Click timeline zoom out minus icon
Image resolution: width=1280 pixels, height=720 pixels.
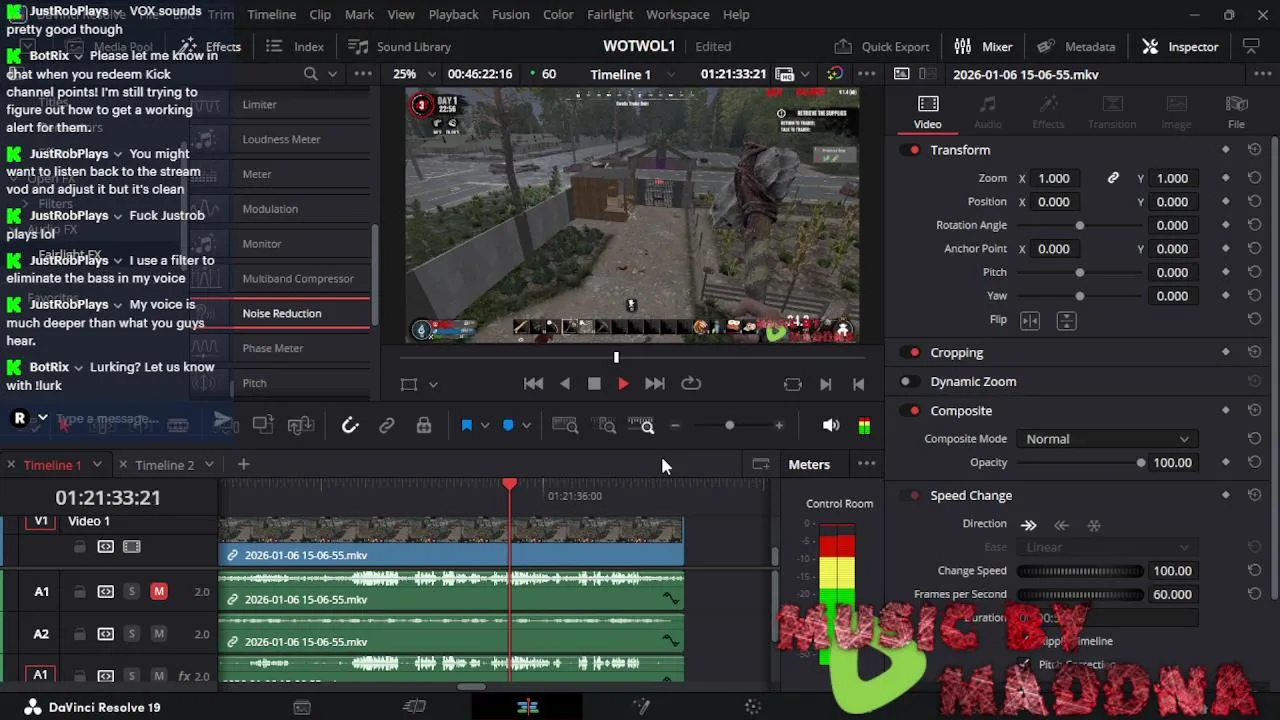pos(675,426)
